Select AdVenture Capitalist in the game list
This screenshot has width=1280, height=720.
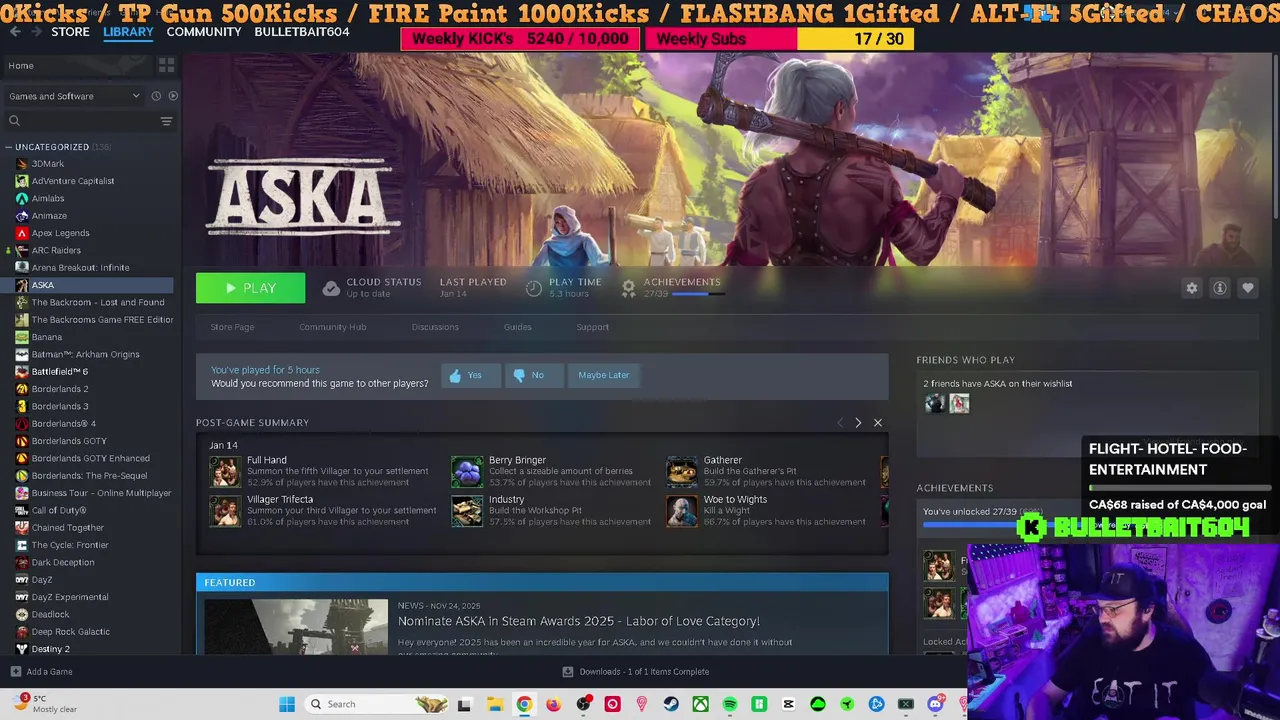tap(73, 181)
